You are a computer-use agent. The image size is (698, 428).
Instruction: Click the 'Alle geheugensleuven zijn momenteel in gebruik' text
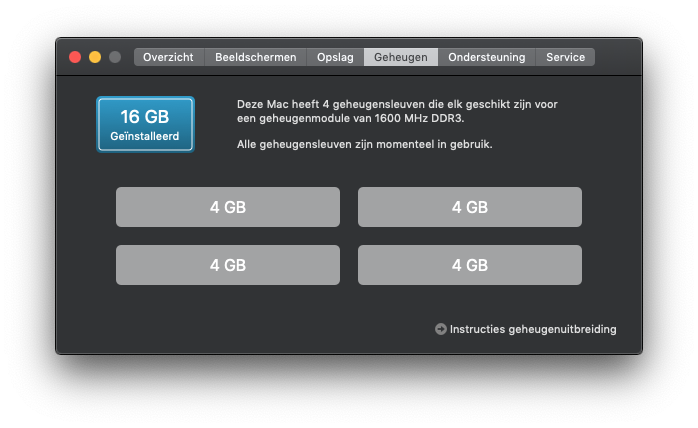click(365, 144)
